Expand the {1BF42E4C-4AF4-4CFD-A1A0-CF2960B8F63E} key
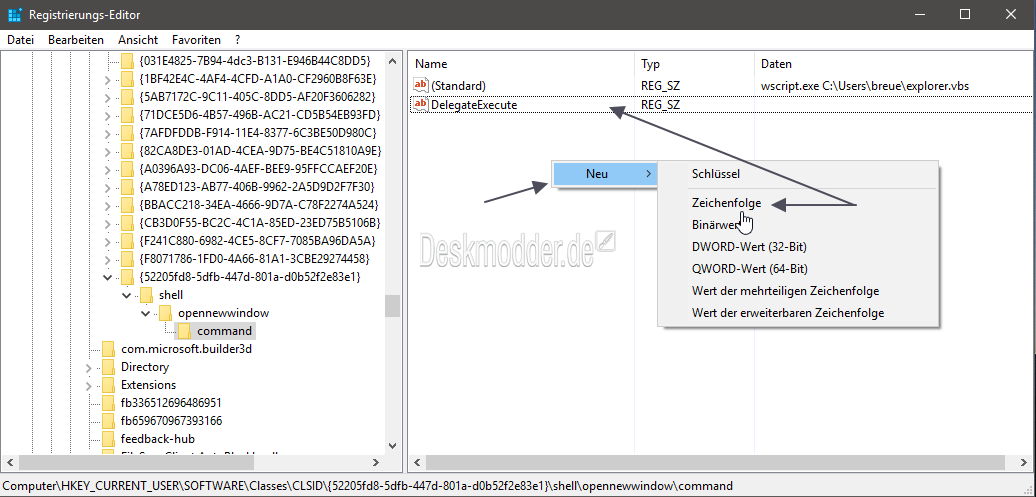 pos(108,79)
